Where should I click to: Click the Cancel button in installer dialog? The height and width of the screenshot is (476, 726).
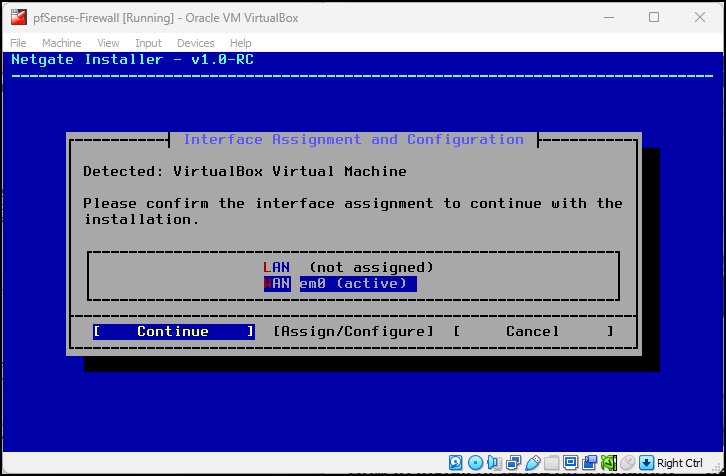[533, 332]
